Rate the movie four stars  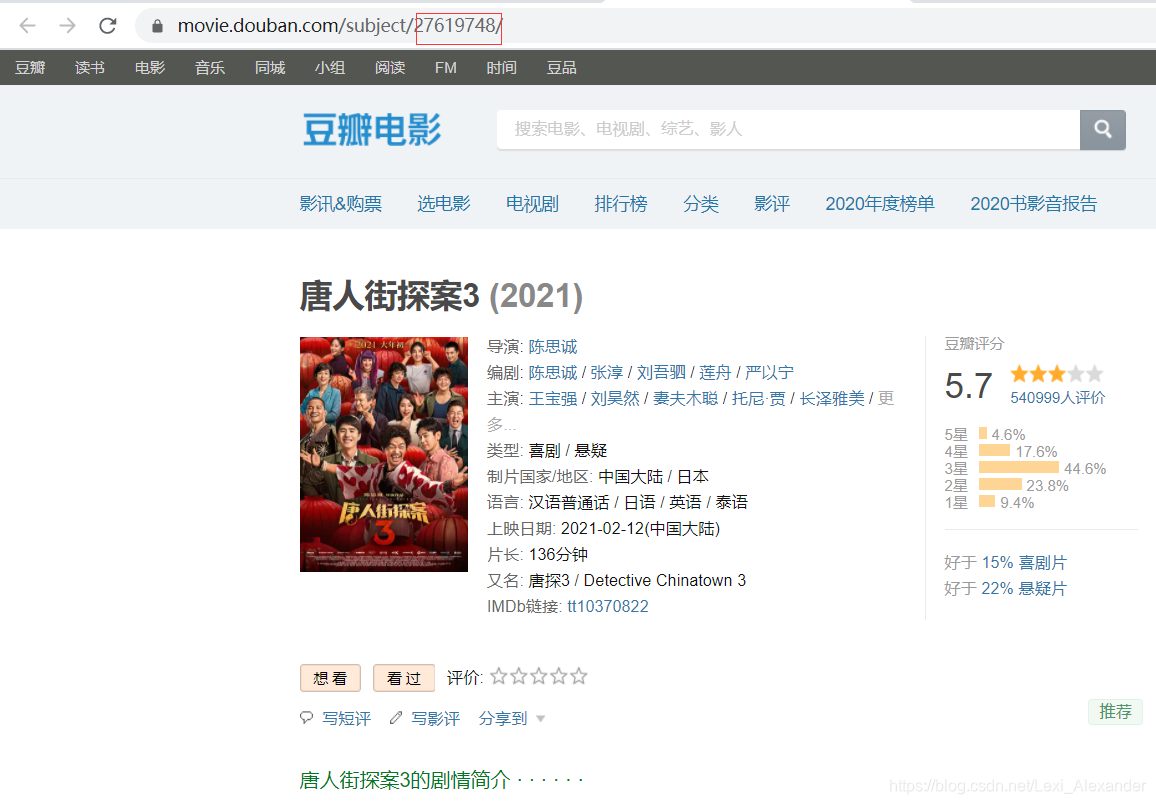559,676
